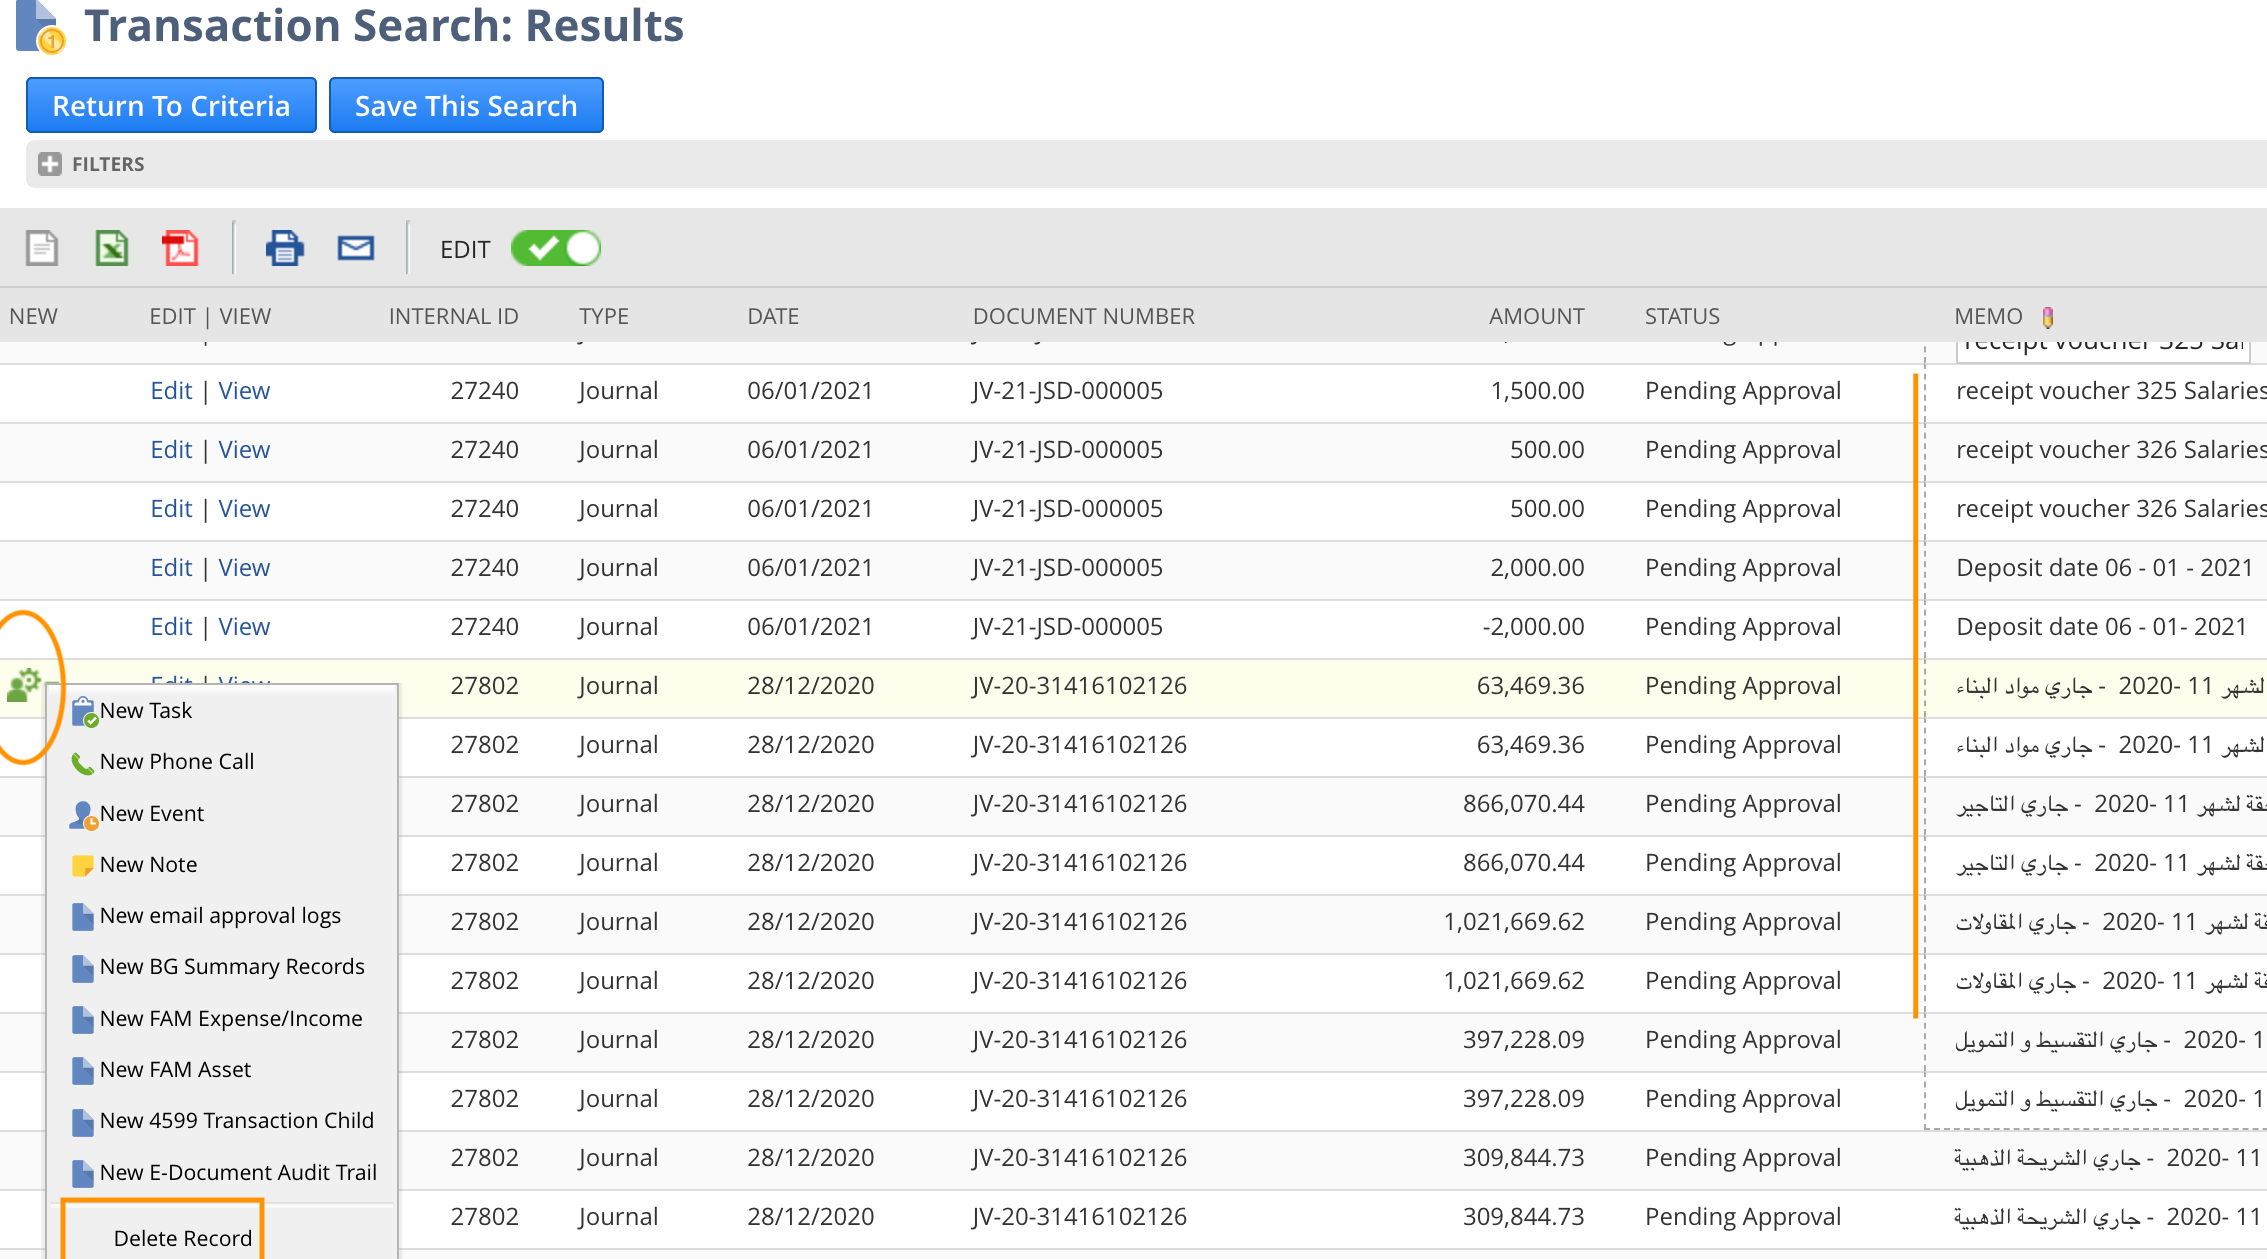Click the green gear New record icon
Image resolution: width=2267 pixels, height=1259 pixels.
[23, 685]
